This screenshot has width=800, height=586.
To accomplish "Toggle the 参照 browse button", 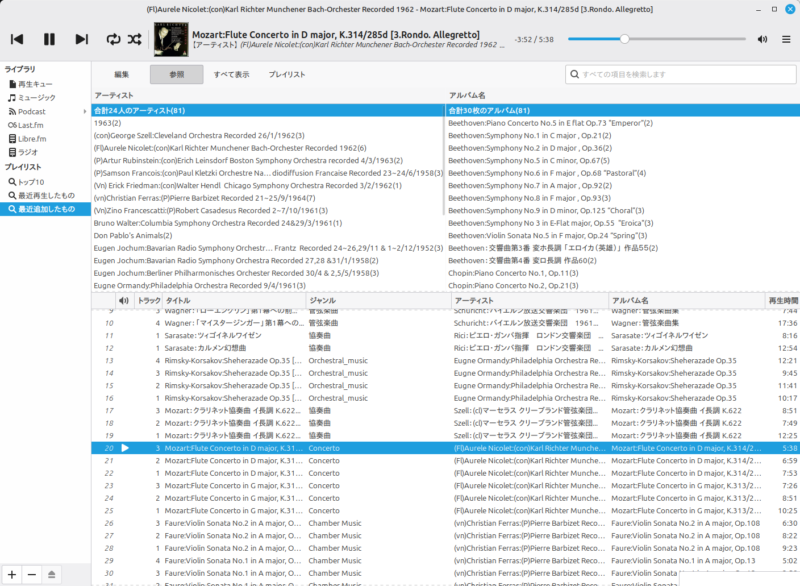I will (176, 75).
